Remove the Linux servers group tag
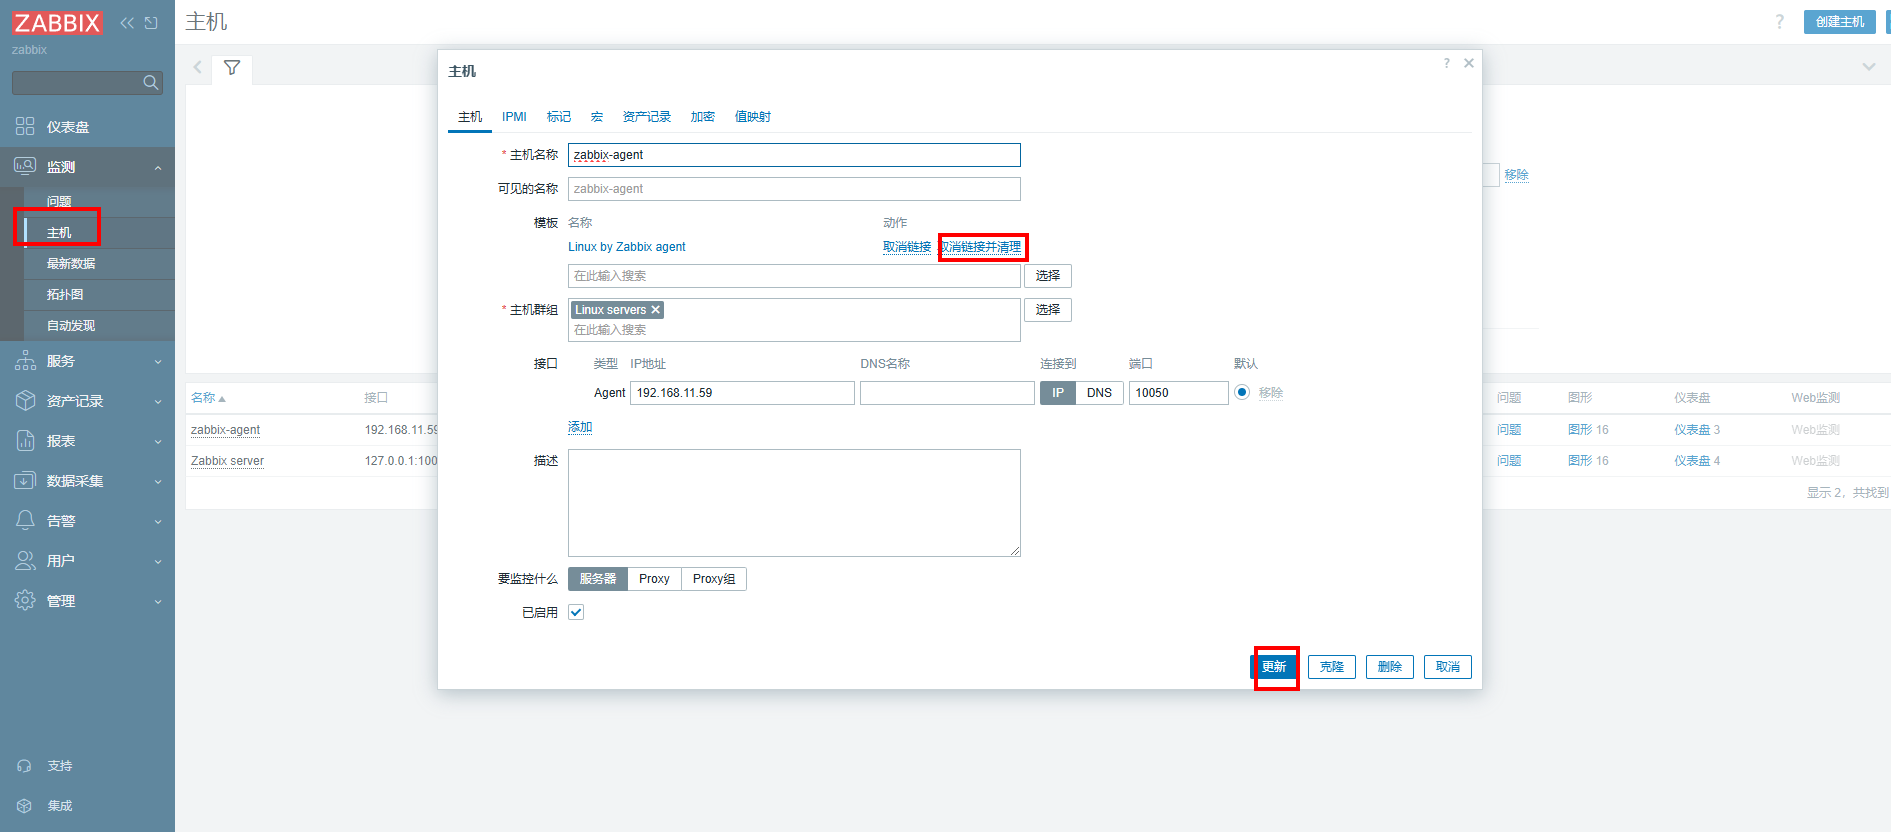This screenshot has height=832, width=1891. (x=656, y=310)
